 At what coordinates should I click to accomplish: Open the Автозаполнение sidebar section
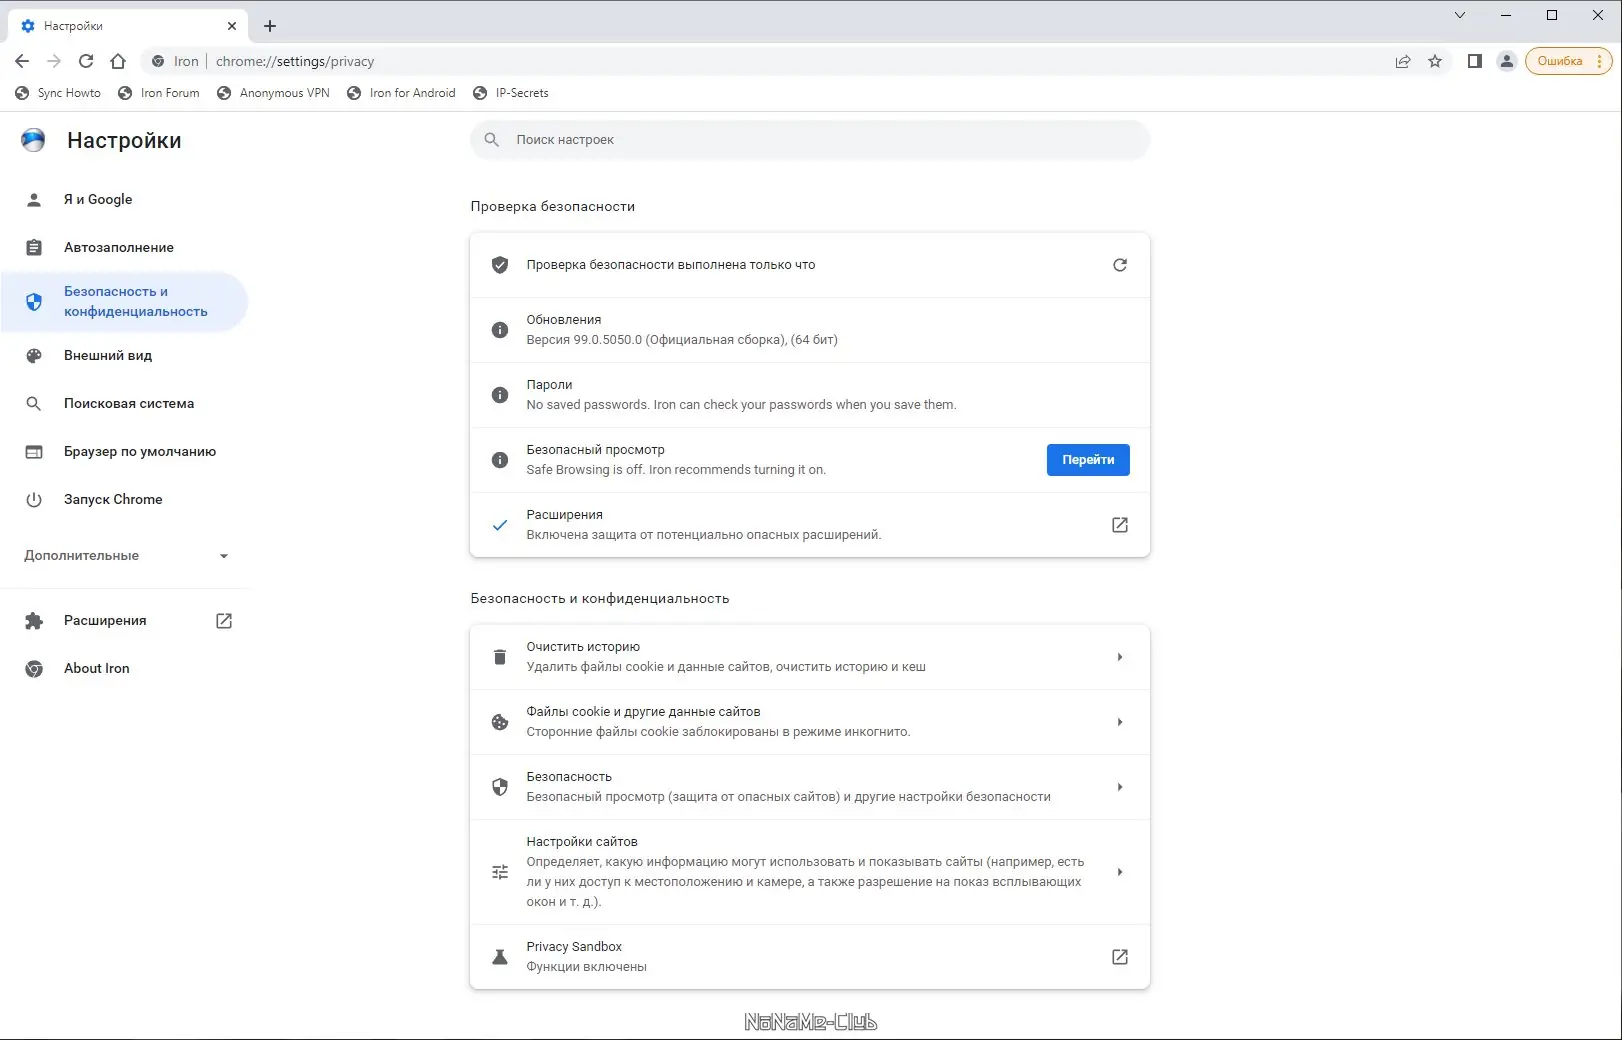[x=118, y=248]
